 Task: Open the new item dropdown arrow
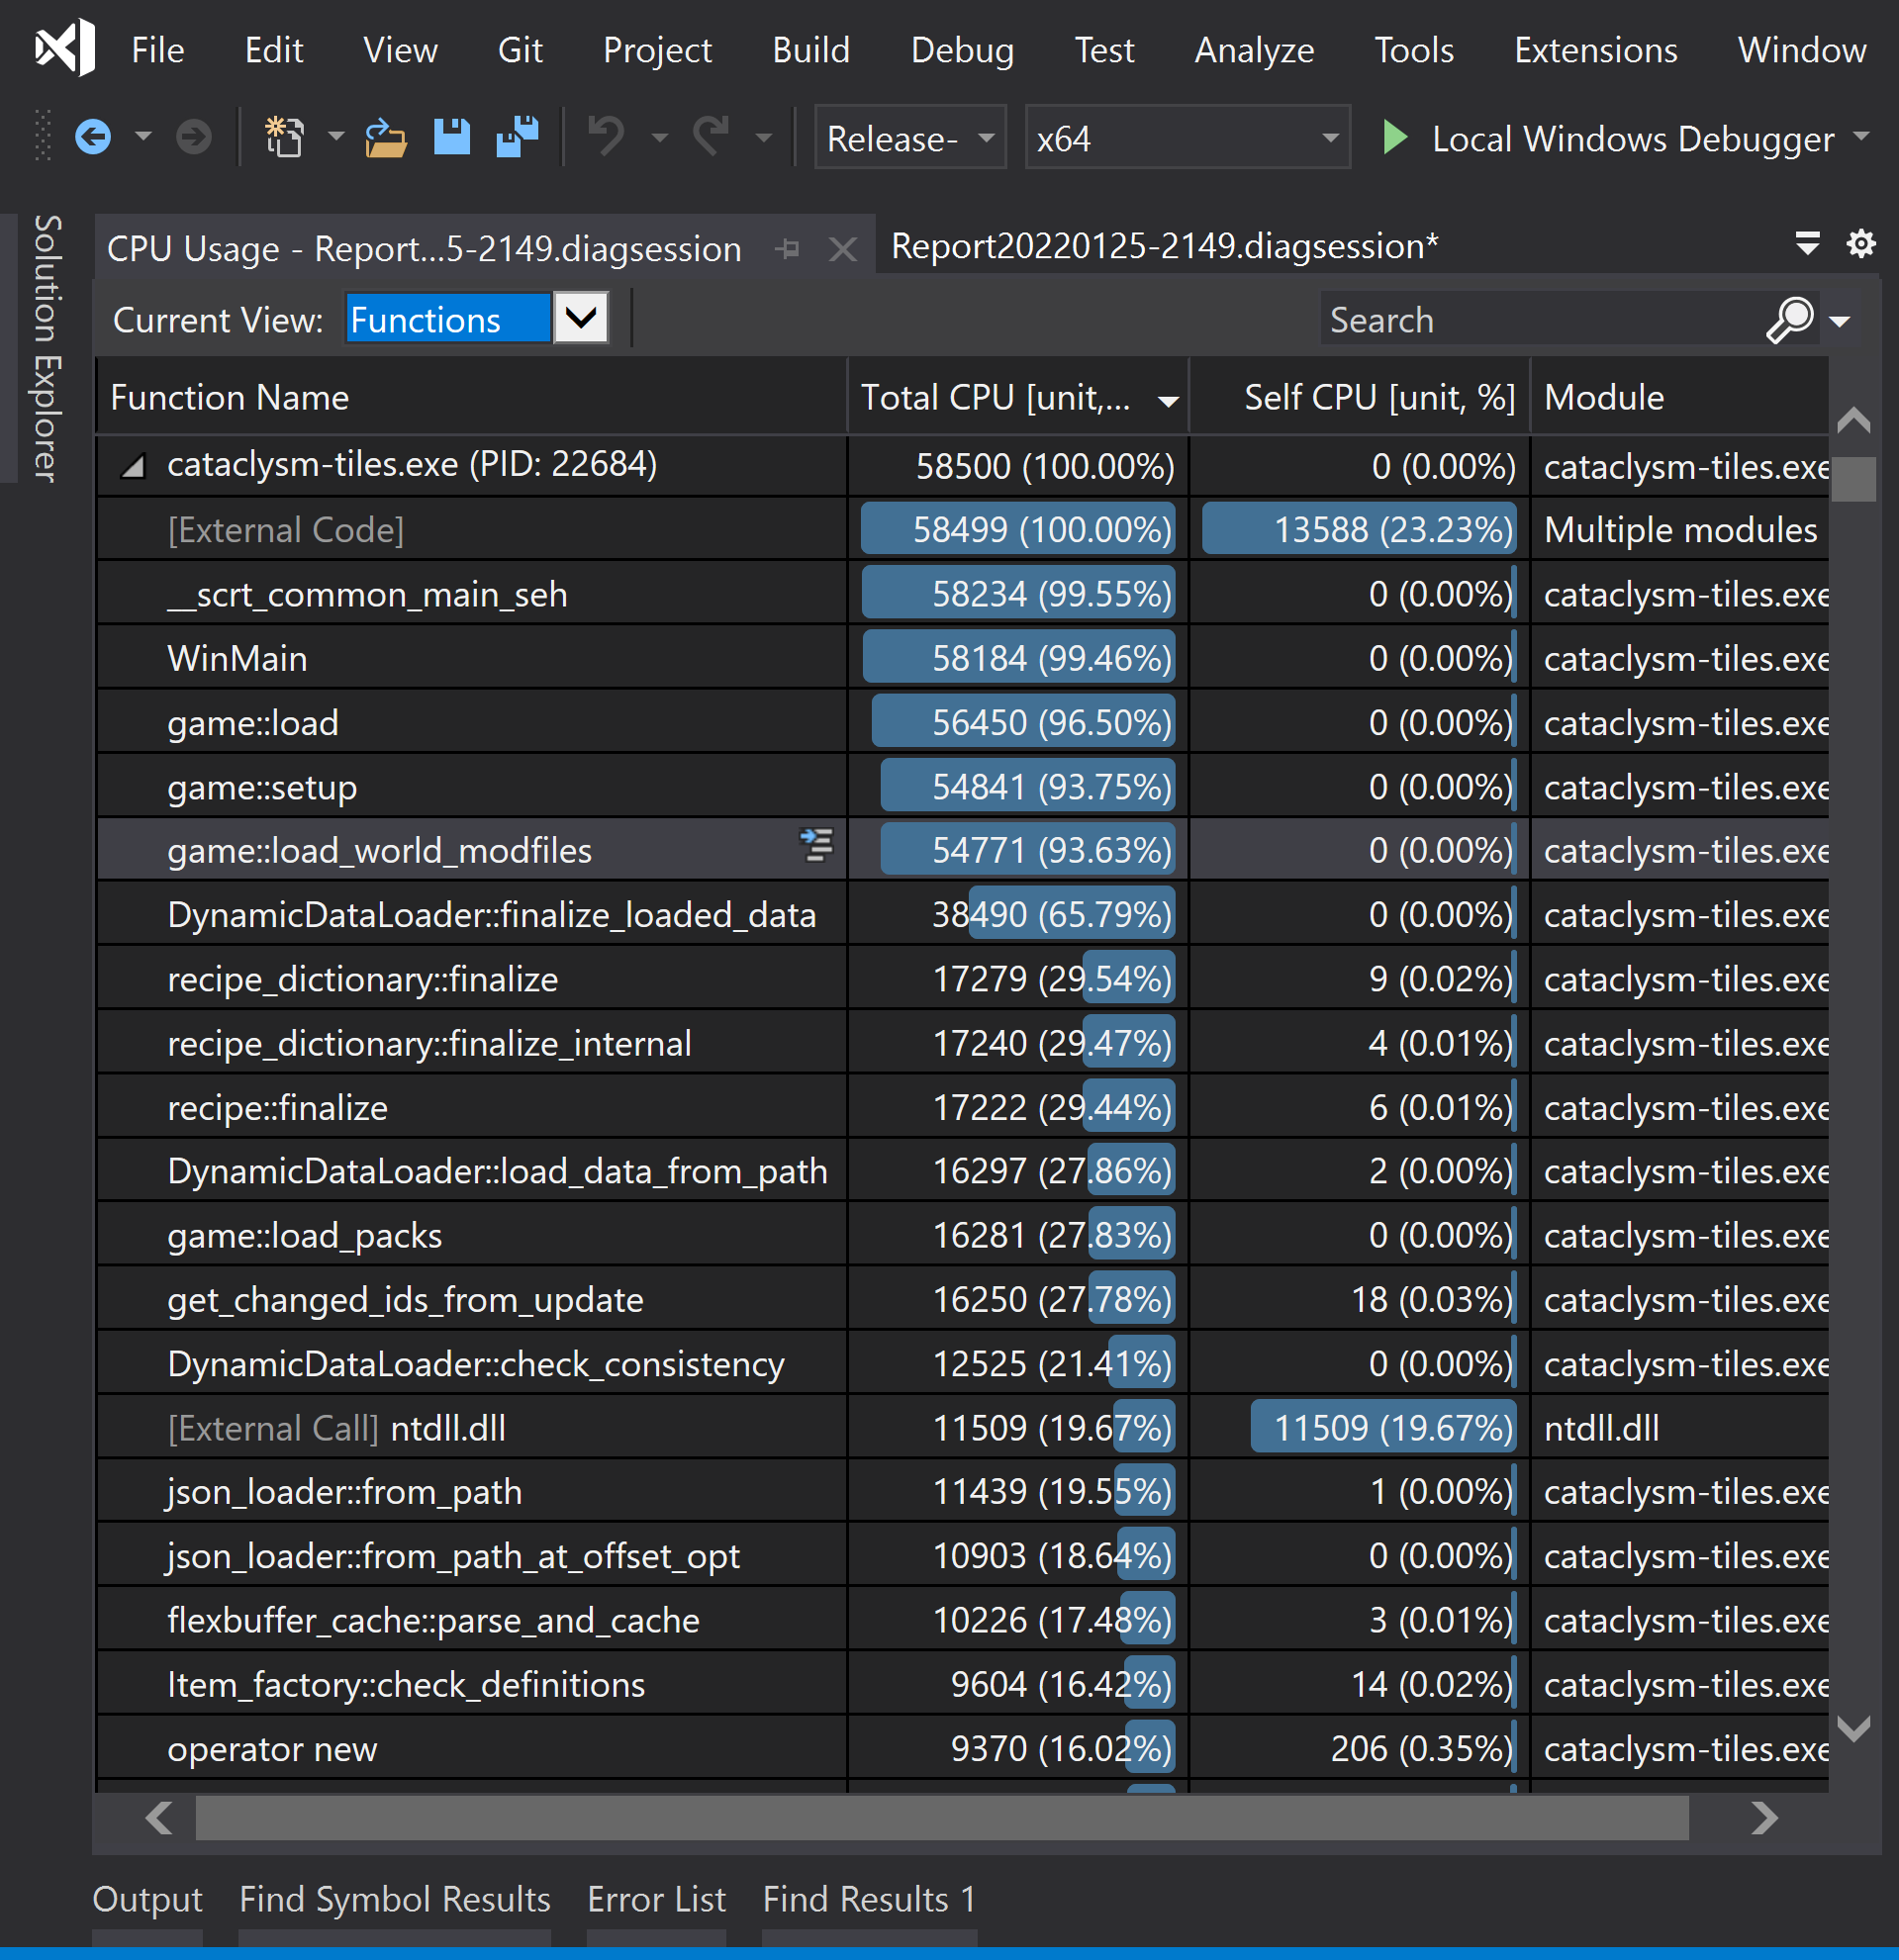point(336,136)
